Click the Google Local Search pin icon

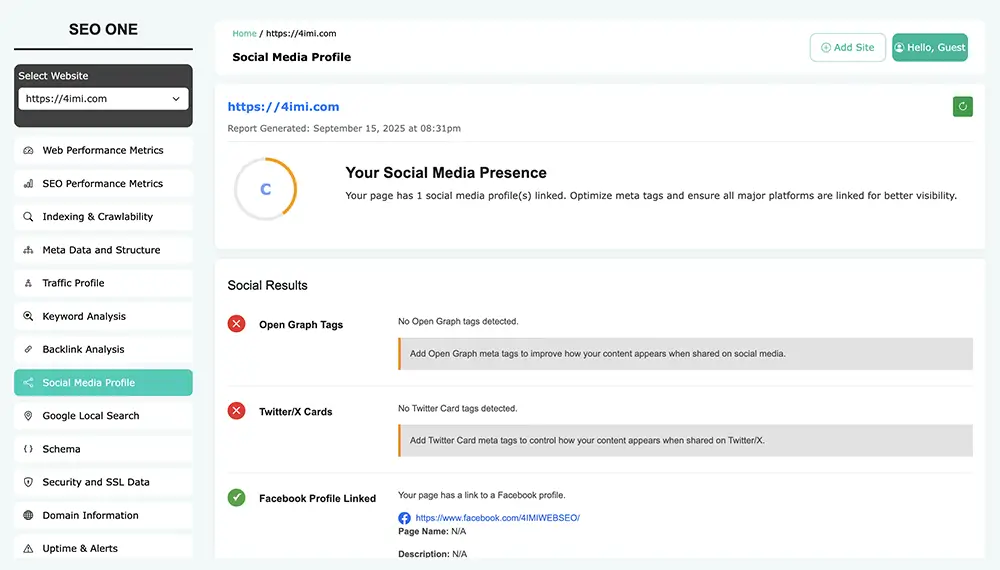pyautogui.click(x=28, y=416)
